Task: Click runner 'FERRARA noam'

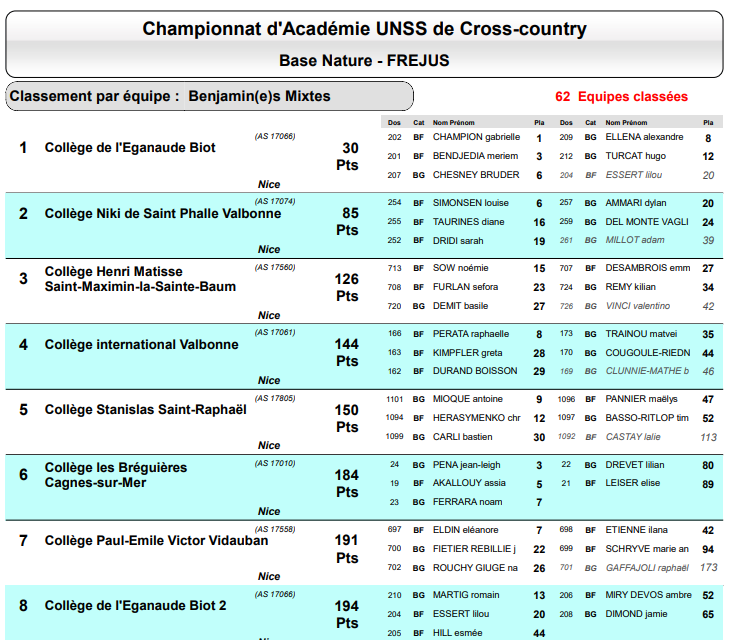Action: pos(467,502)
